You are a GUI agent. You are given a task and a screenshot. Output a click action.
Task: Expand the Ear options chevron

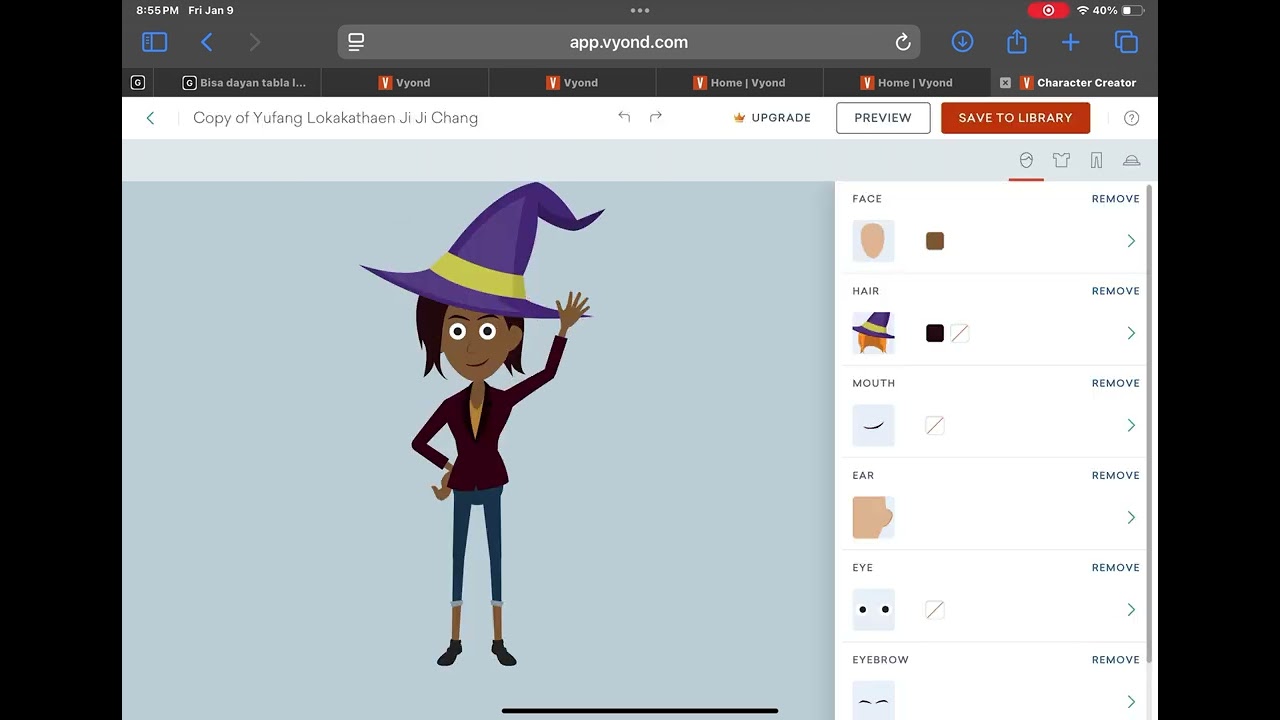(1131, 517)
